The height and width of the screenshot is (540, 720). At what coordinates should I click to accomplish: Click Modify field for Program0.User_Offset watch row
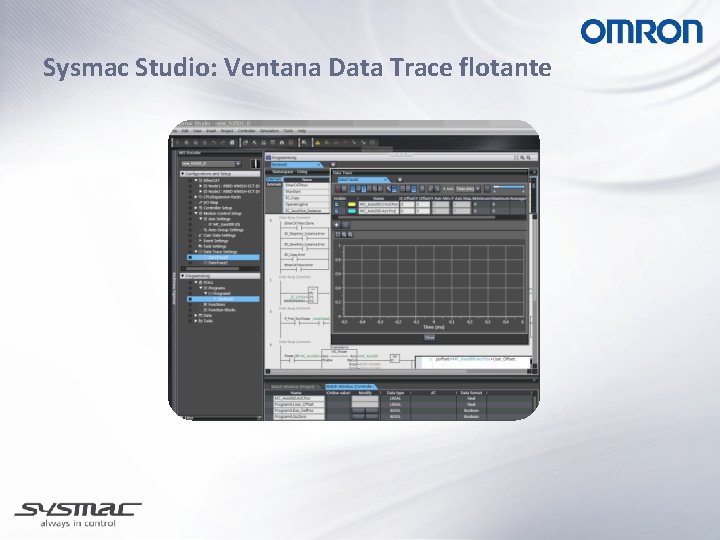point(365,405)
